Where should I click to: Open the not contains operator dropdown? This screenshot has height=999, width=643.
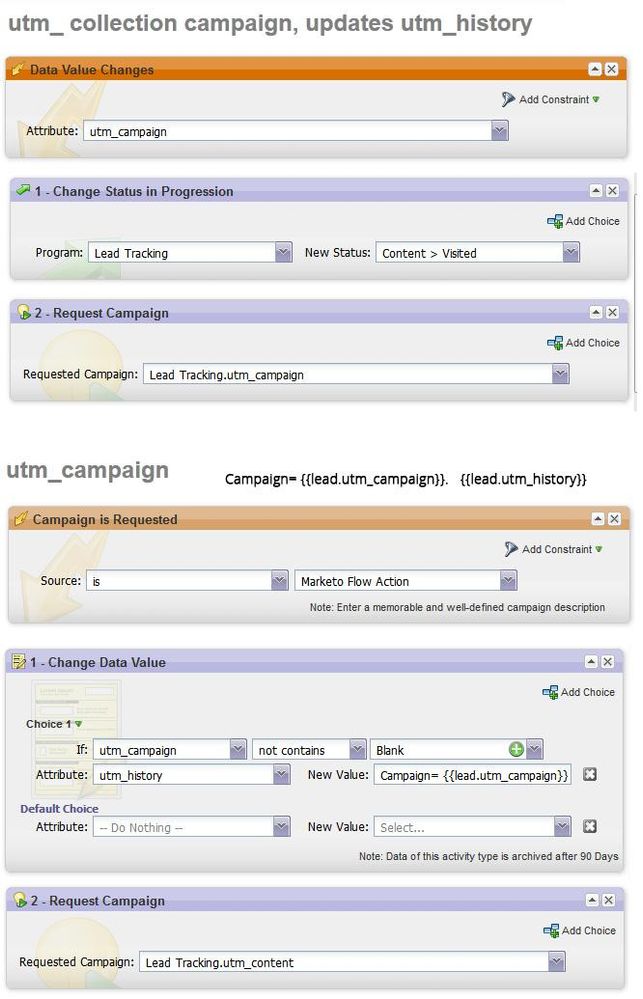click(x=358, y=750)
